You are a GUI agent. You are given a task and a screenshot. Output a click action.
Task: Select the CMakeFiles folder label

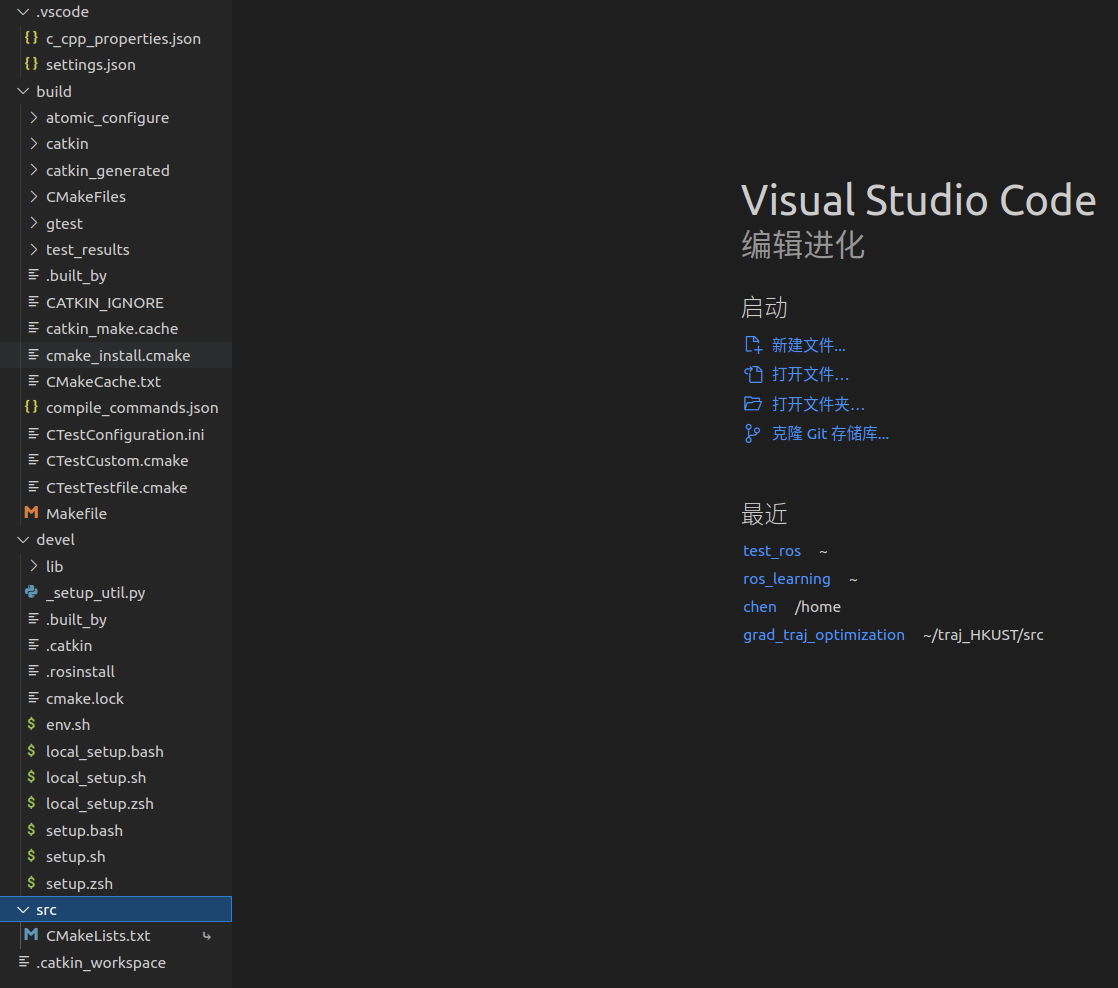[x=86, y=197]
